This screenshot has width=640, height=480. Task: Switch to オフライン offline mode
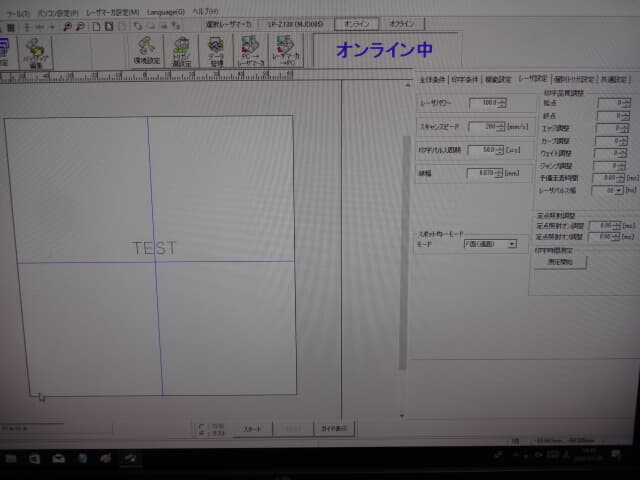[403, 23]
